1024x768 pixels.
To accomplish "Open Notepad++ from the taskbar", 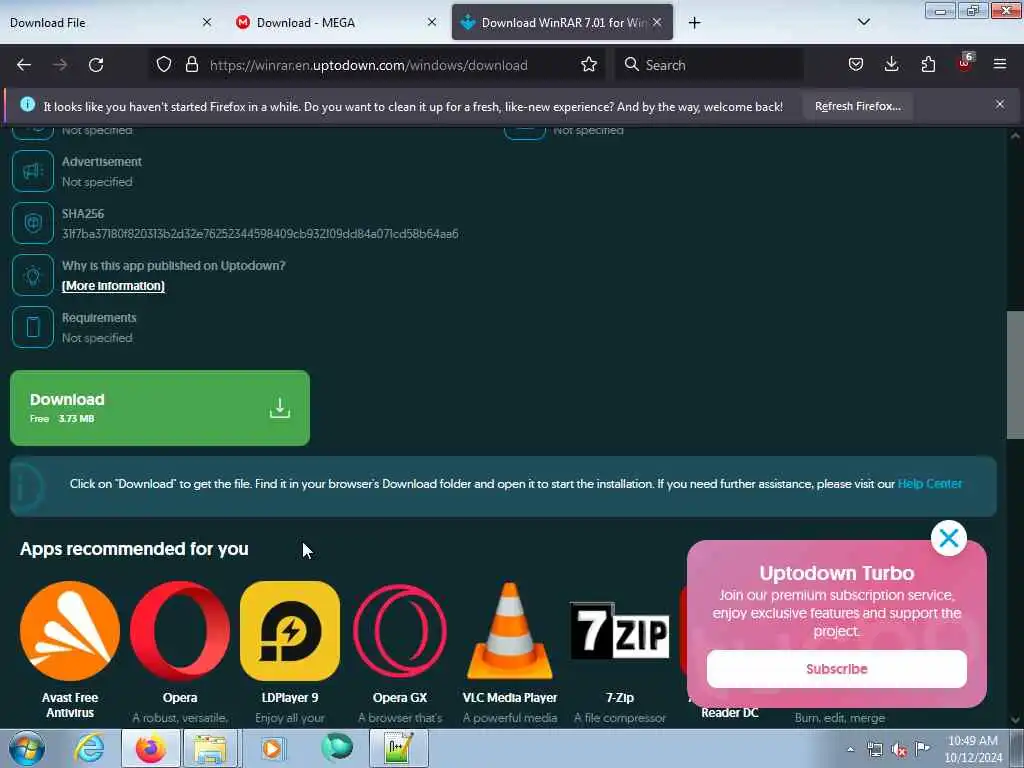I will tap(399, 748).
